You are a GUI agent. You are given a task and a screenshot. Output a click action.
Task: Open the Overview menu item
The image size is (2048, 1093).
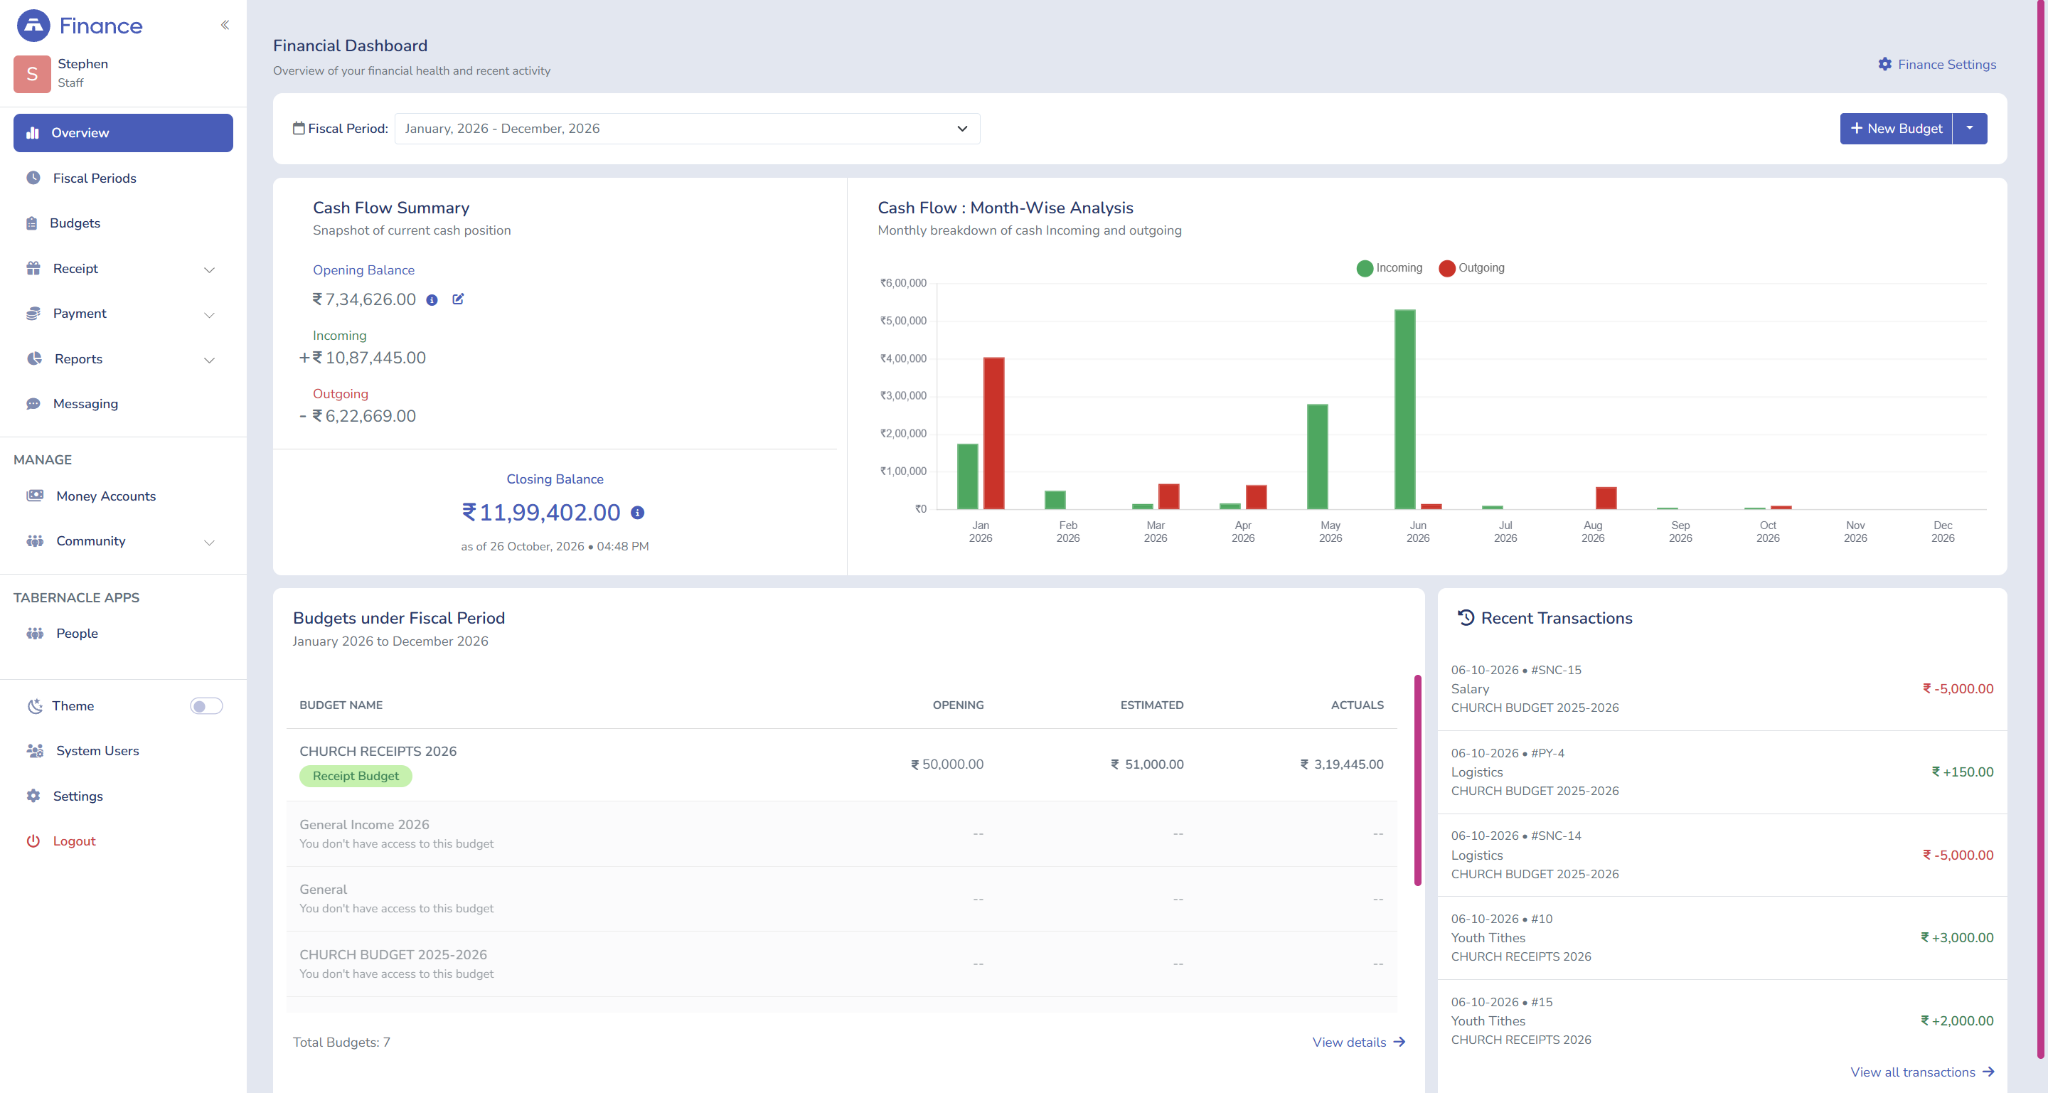tap(123, 133)
